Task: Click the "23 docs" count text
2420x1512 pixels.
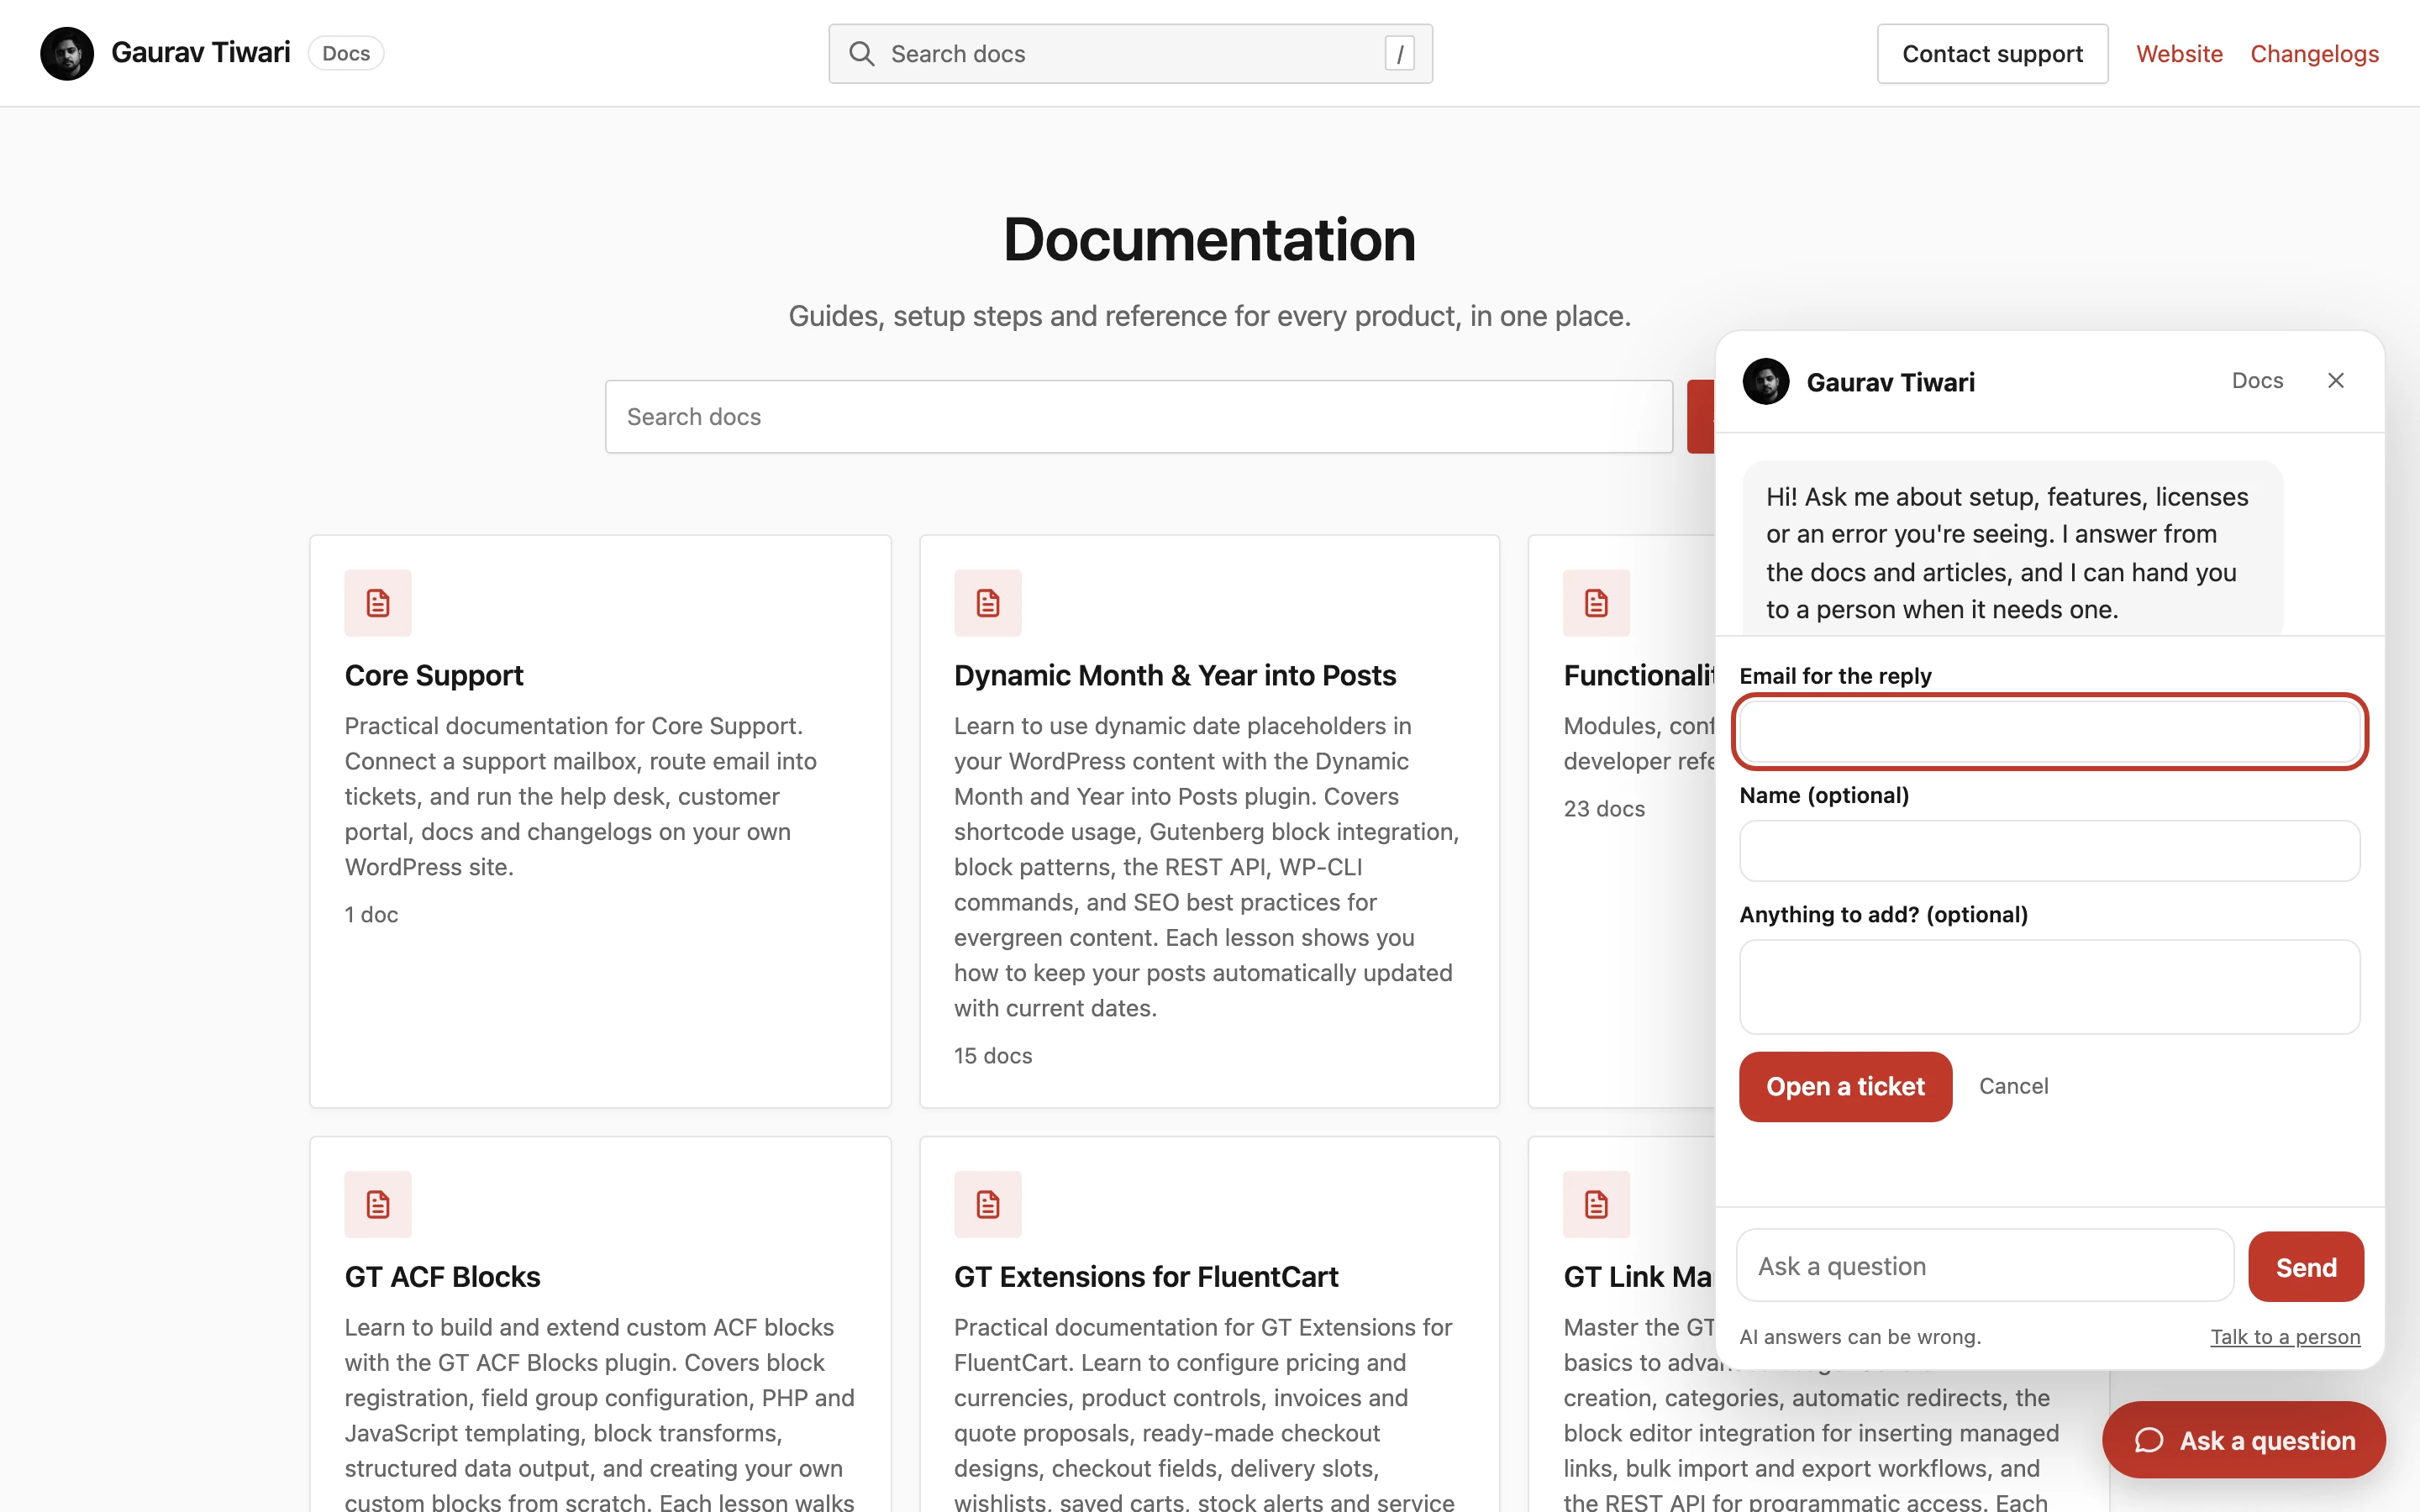Action: 1604,808
